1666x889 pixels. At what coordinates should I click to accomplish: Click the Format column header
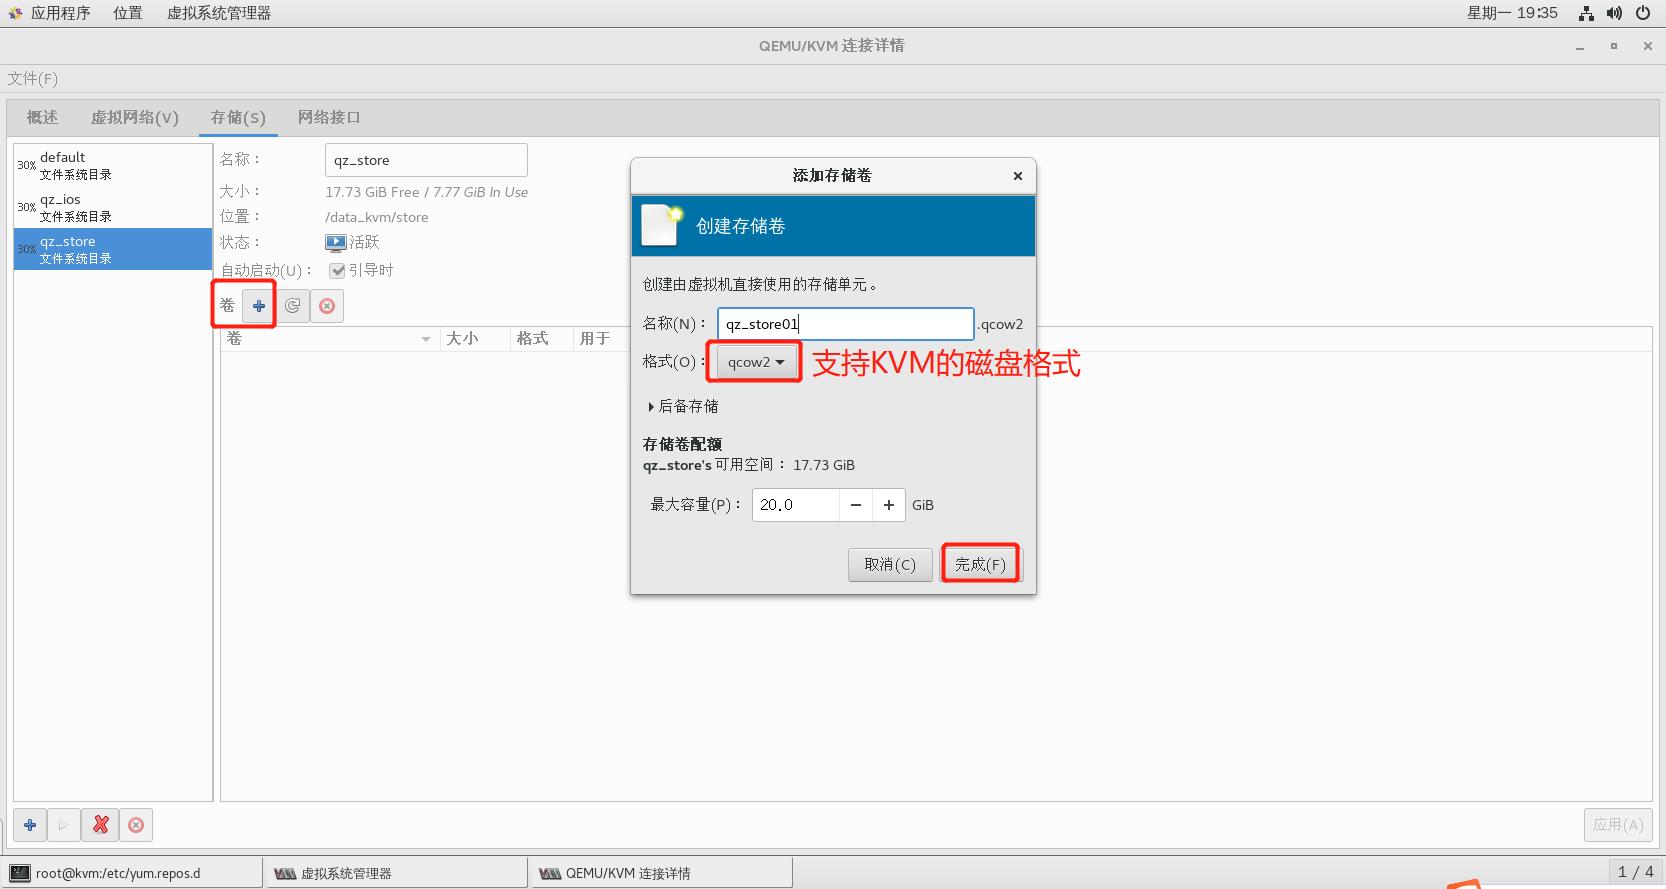click(542, 339)
